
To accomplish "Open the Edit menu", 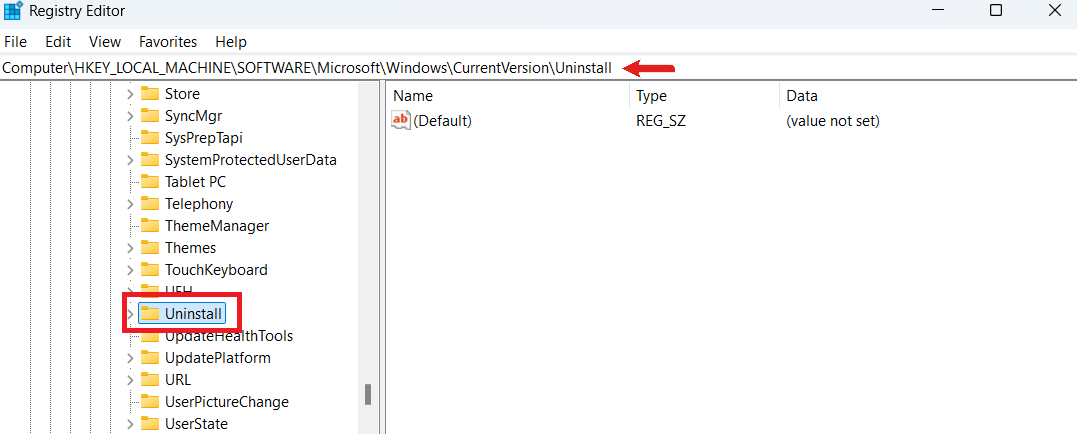I will pos(58,42).
